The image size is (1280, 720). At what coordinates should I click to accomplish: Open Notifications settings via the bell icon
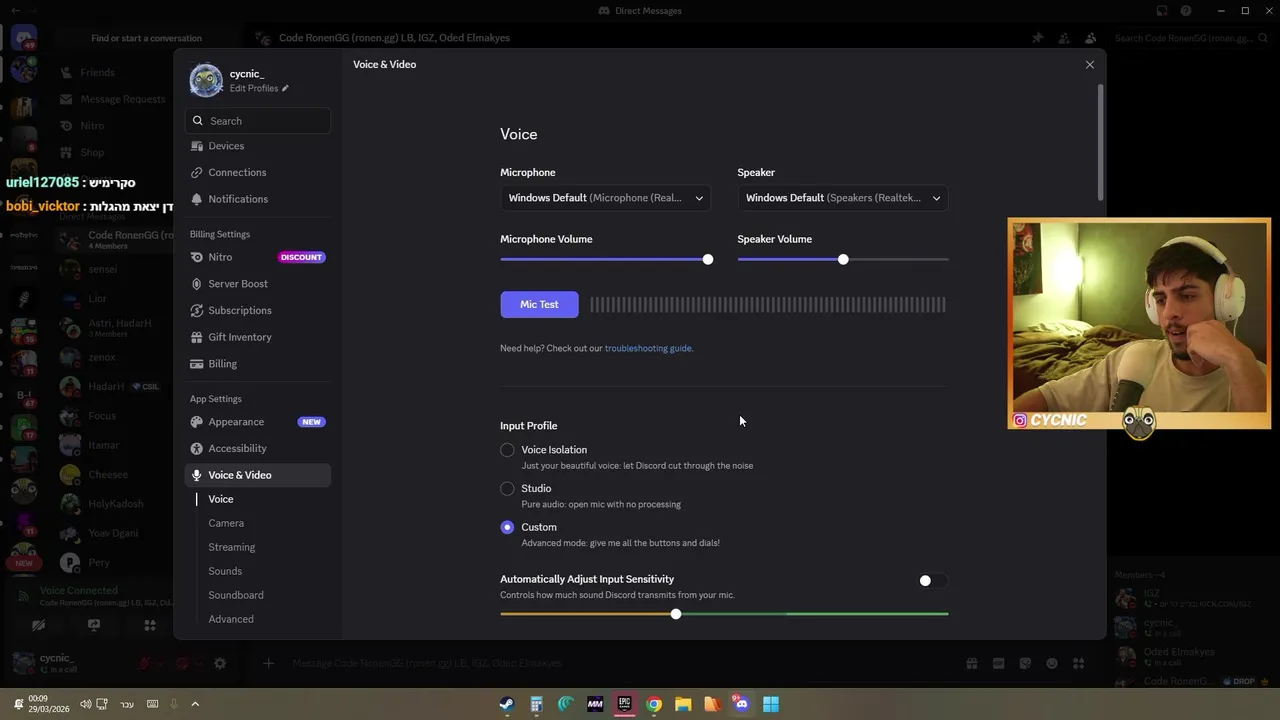197,199
